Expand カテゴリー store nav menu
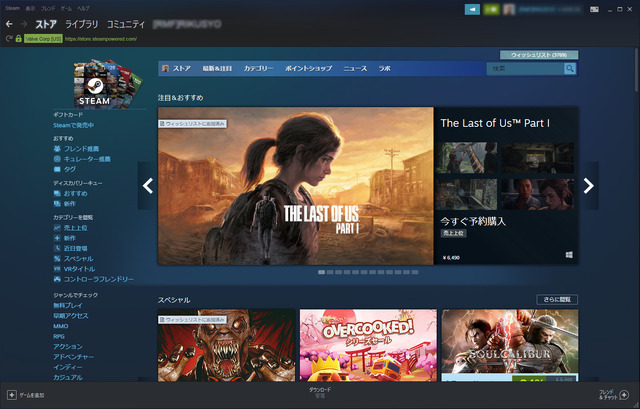The image size is (640, 409). [x=258, y=69]
